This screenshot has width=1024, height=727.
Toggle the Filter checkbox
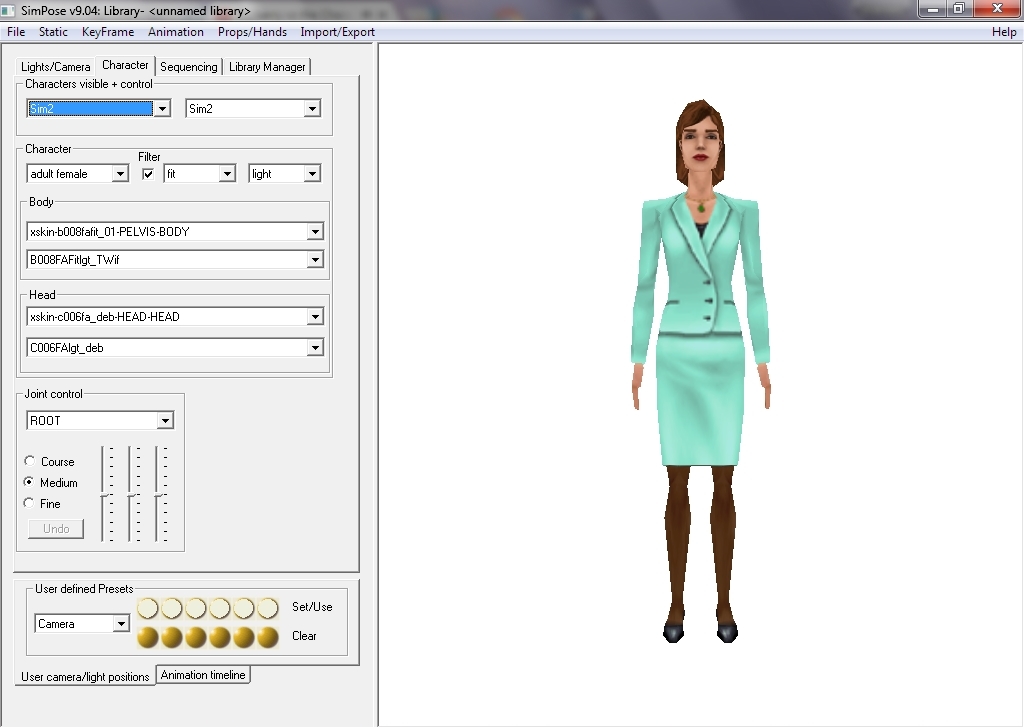click(x=148, y=174)
